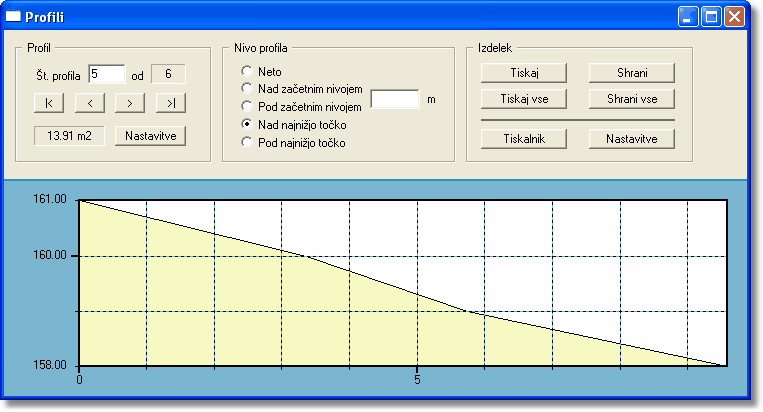Open Nastavitve in the Izdelek group

(631, 139)
